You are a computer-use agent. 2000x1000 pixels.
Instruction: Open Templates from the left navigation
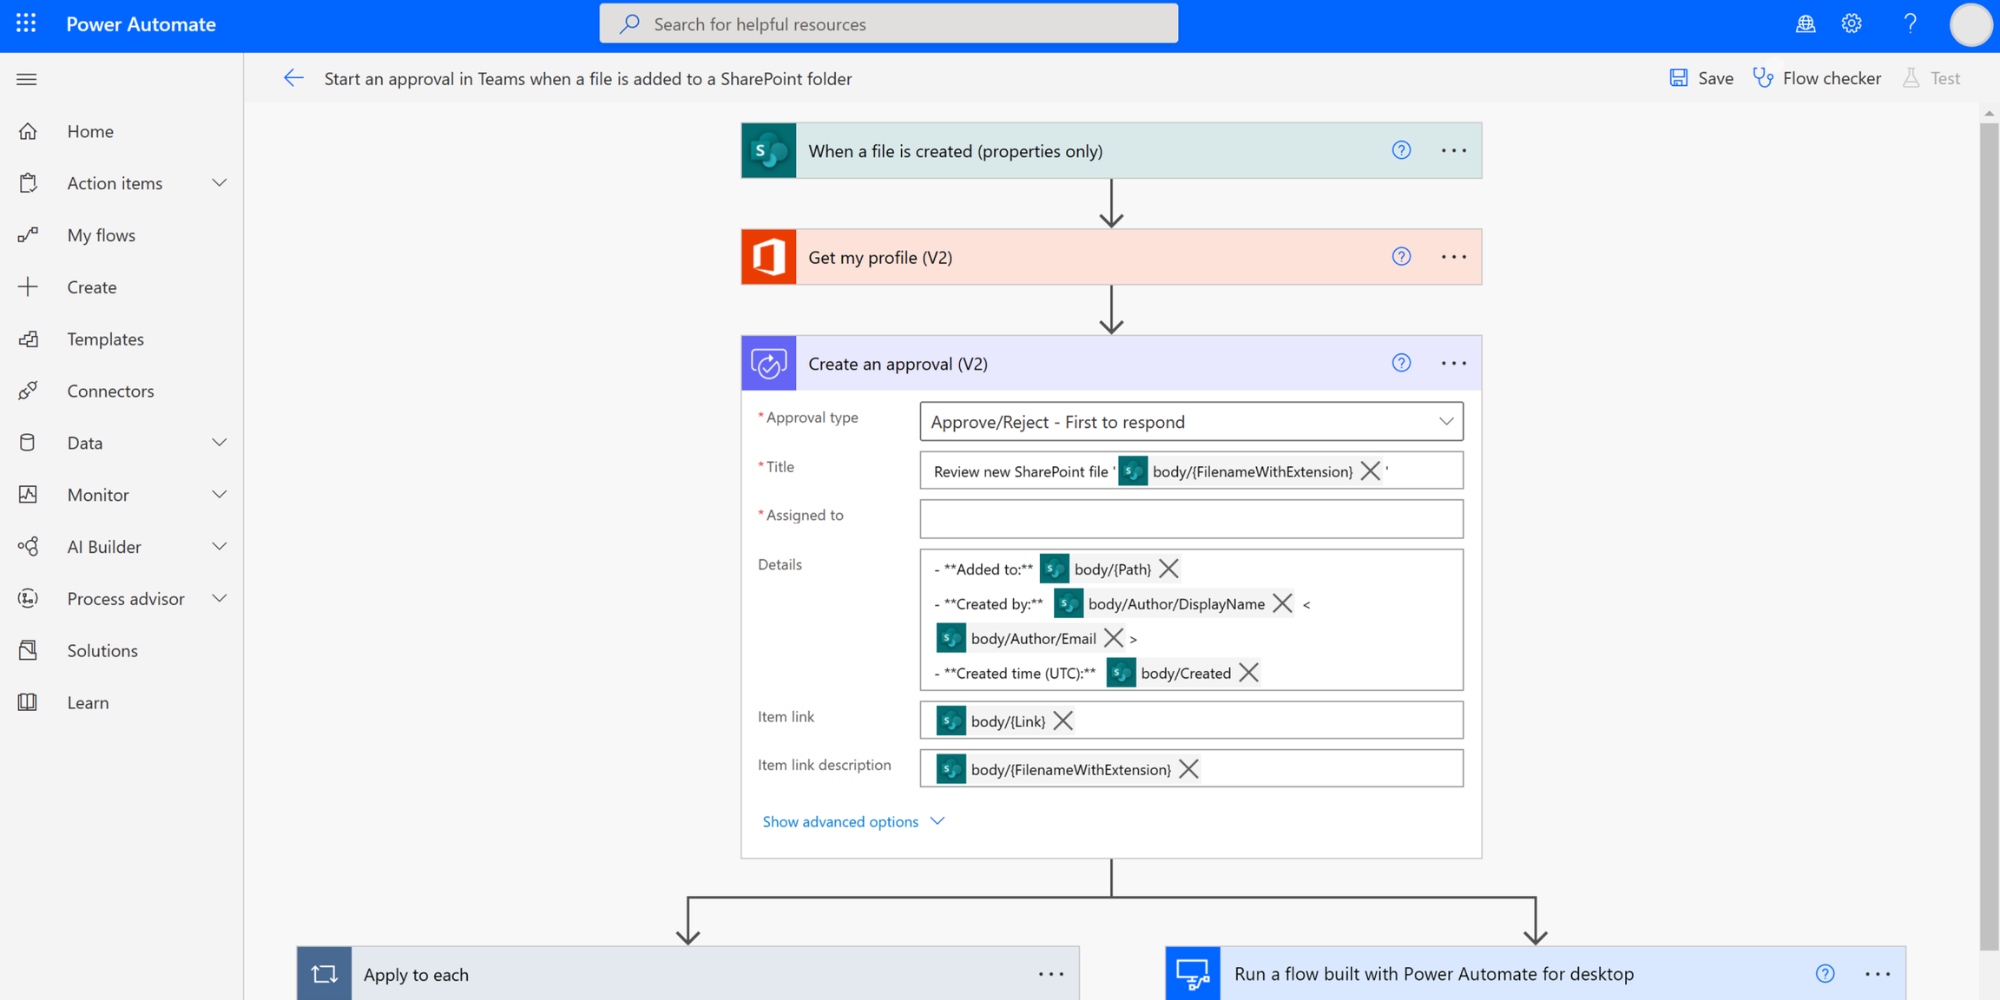(105, 339)
